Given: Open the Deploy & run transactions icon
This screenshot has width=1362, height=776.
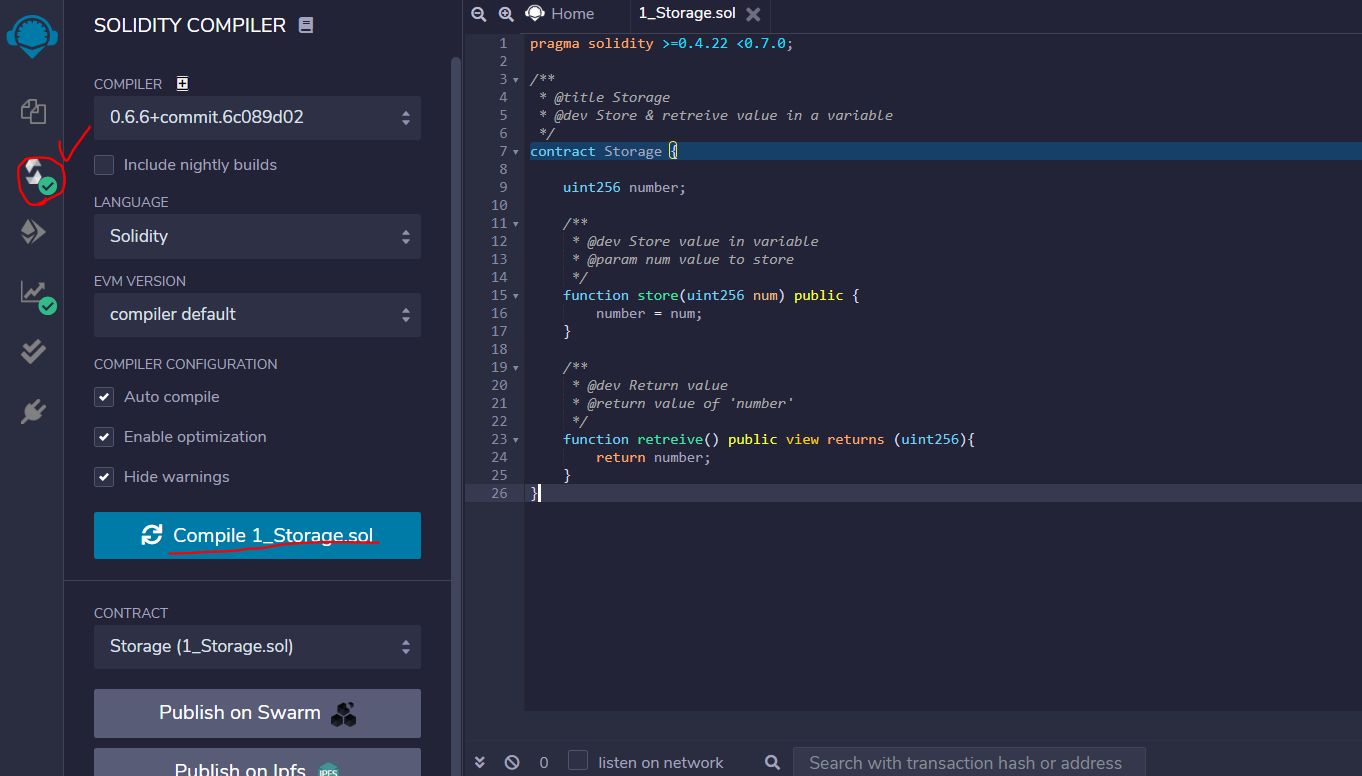Looking at the screenshot, I should 33,232.
